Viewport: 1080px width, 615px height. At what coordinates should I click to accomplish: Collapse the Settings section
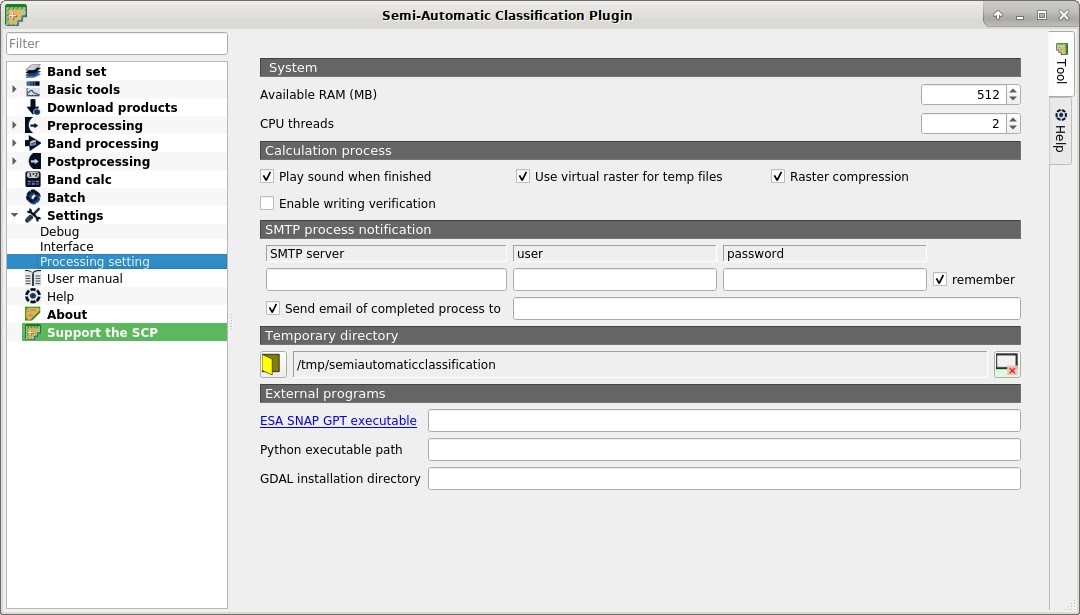click(13, 215)
